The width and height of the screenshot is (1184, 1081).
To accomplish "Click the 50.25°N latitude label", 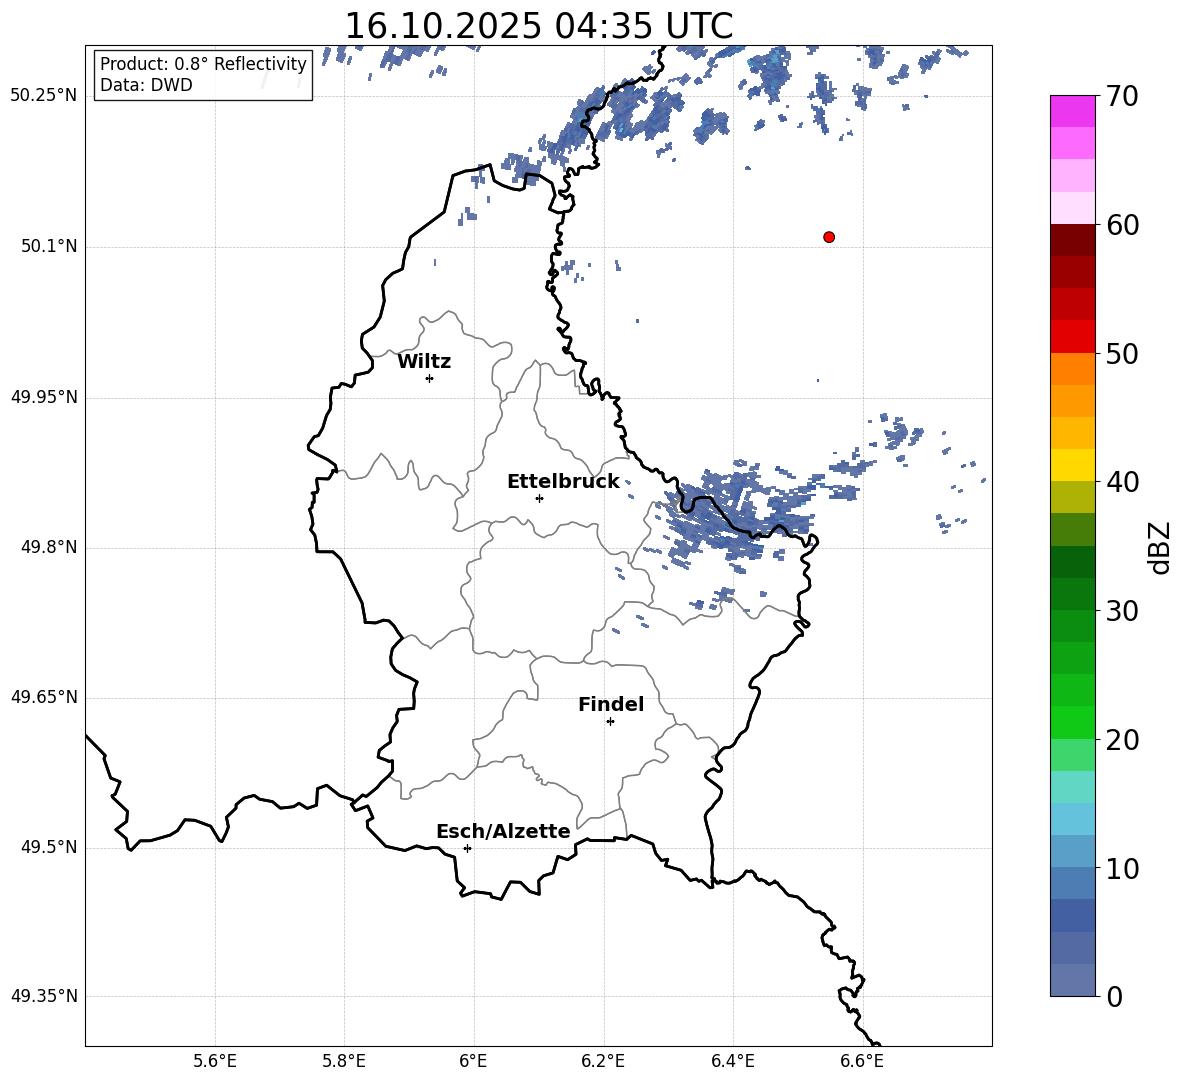I will (x=44, y=96).
